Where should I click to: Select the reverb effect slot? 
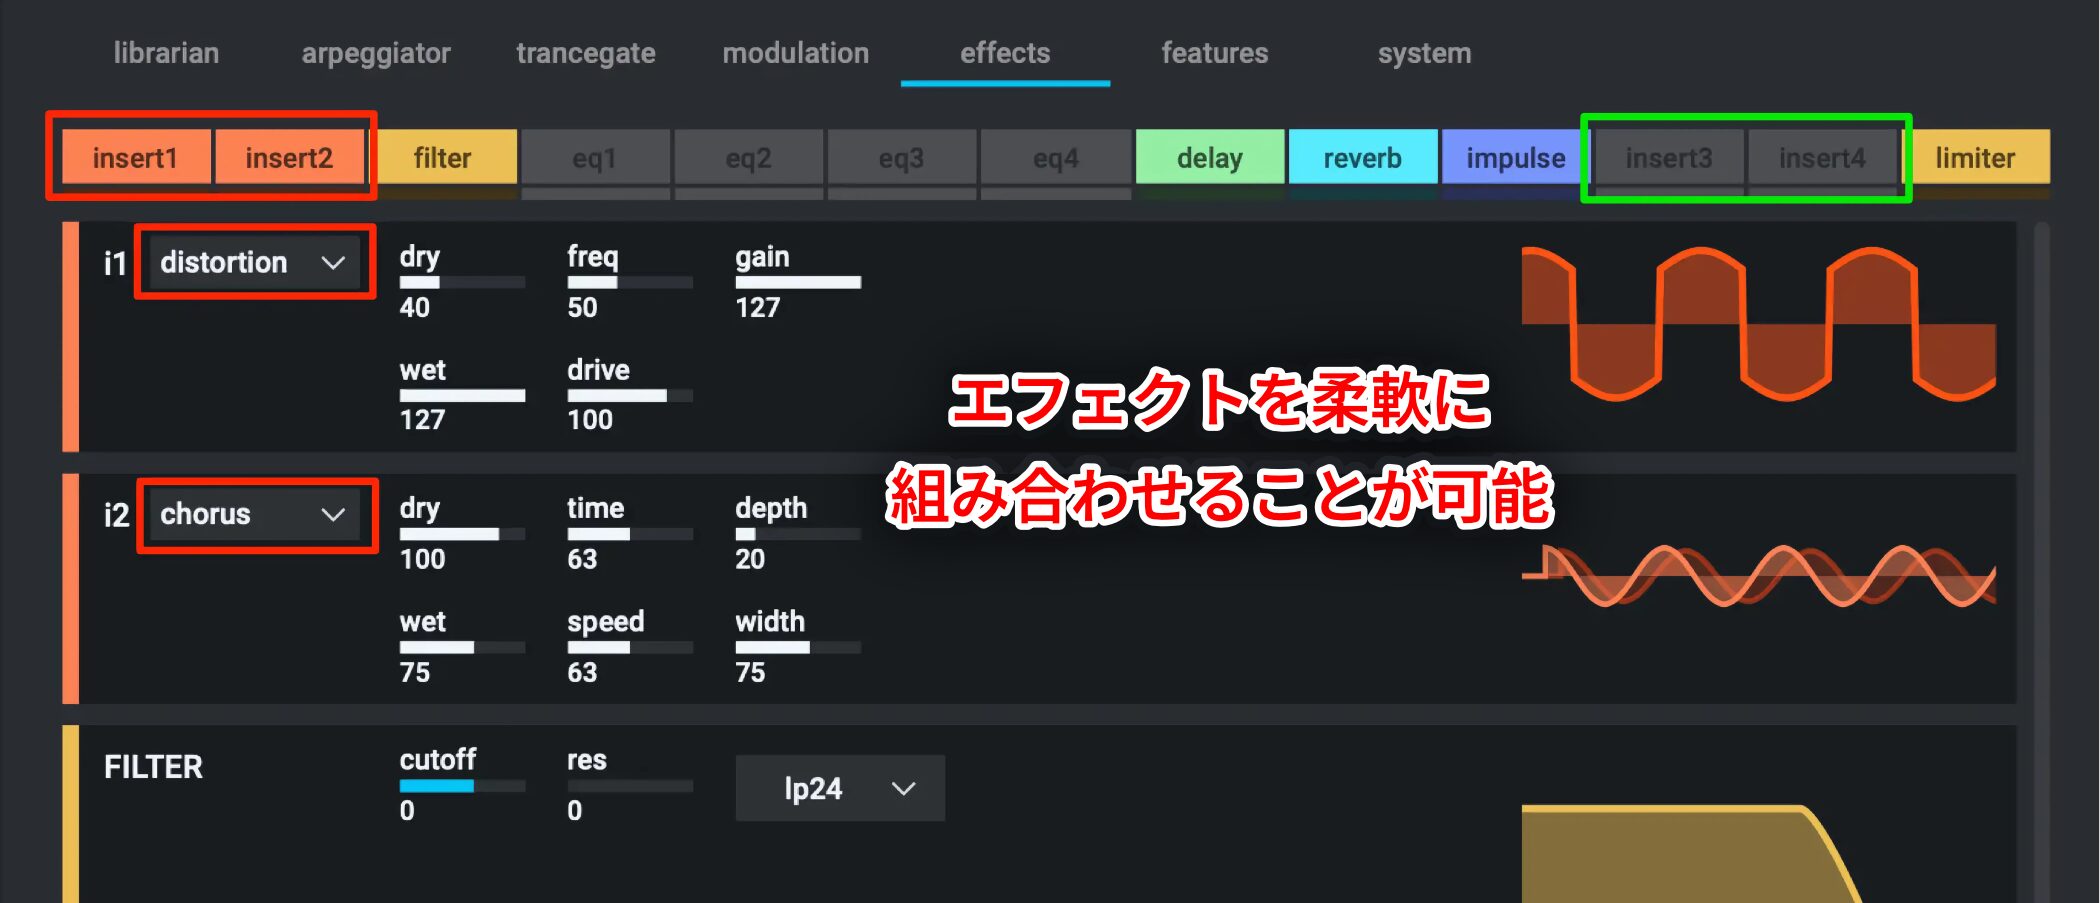1363,157
